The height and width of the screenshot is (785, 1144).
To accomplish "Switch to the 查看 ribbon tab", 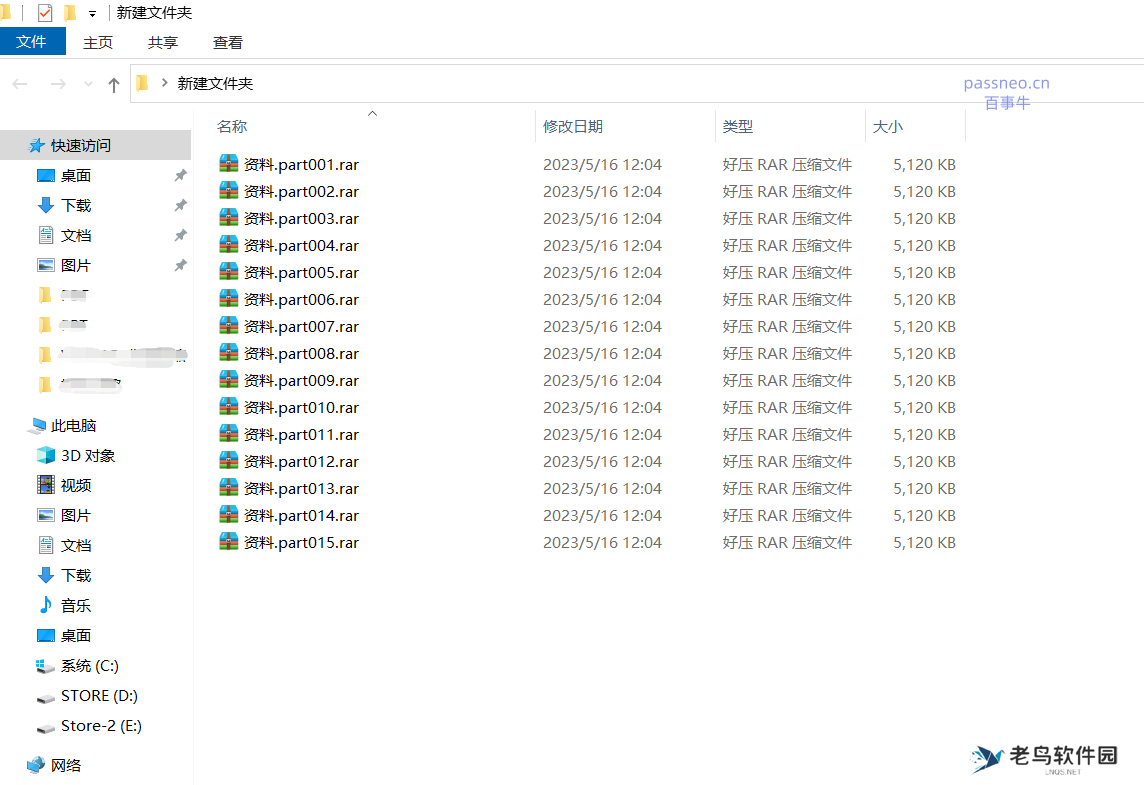I will click(x=228, y=42).
